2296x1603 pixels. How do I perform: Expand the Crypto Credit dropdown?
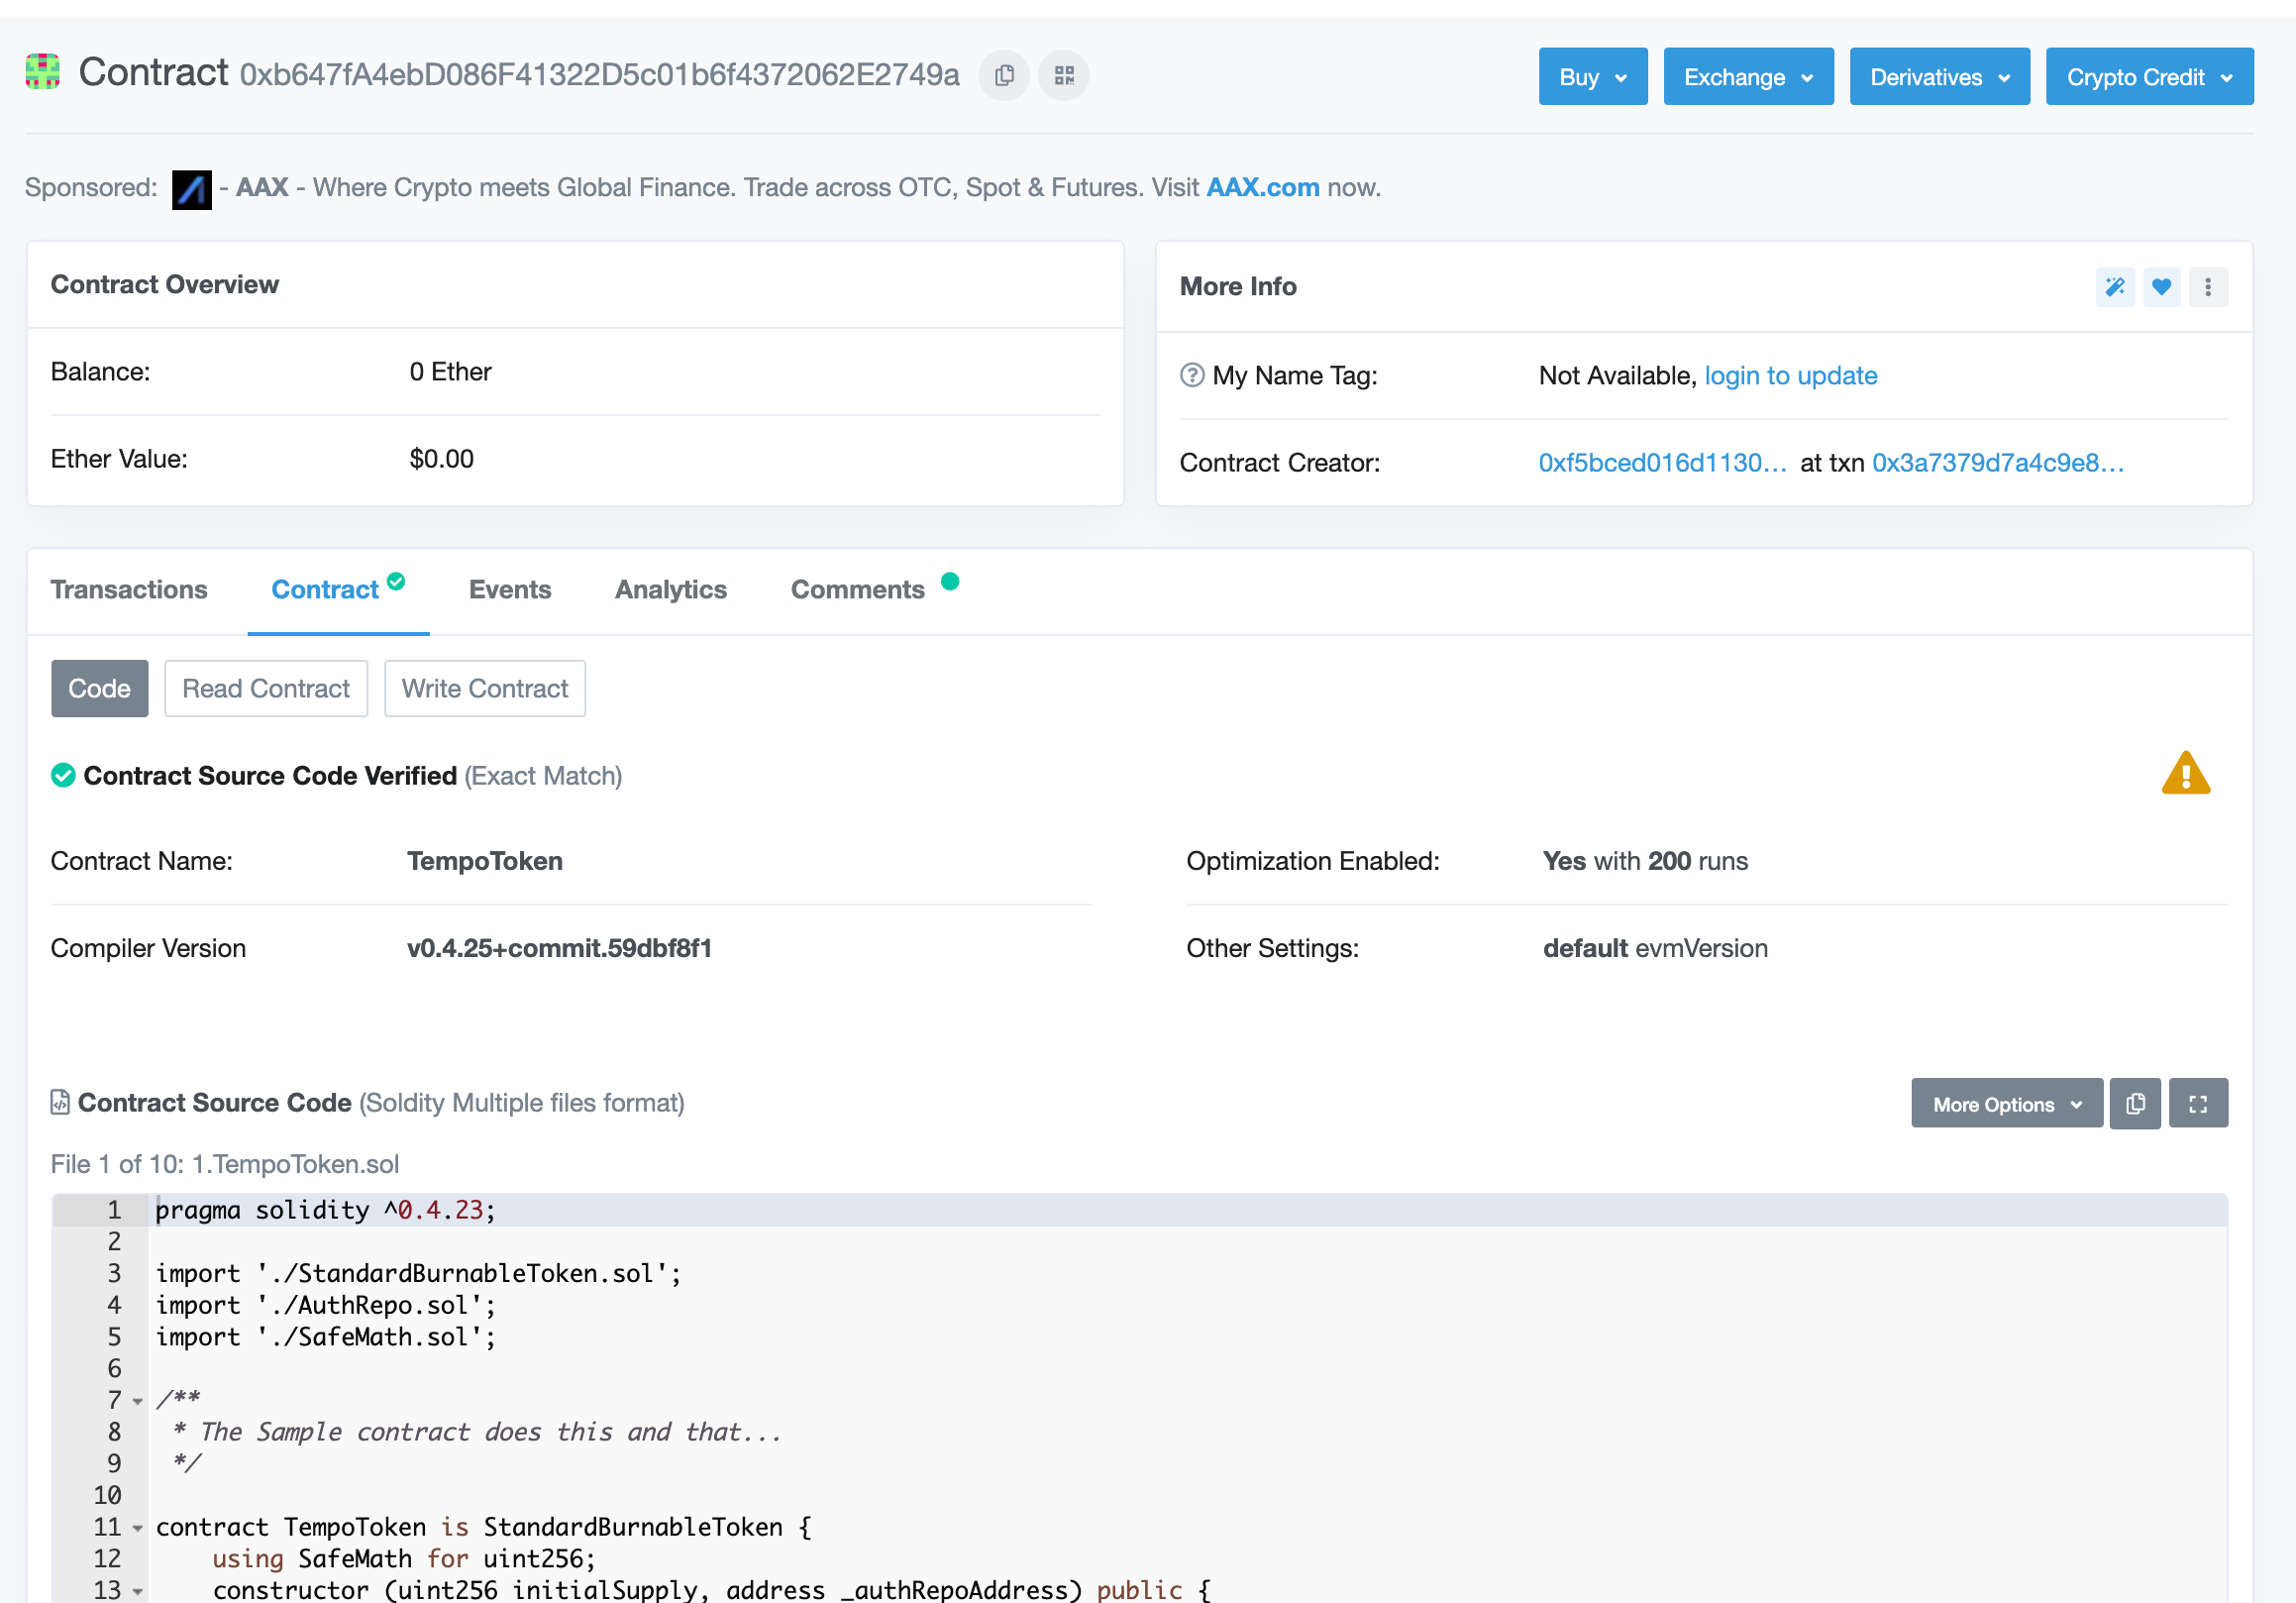tap(2148, 77)
